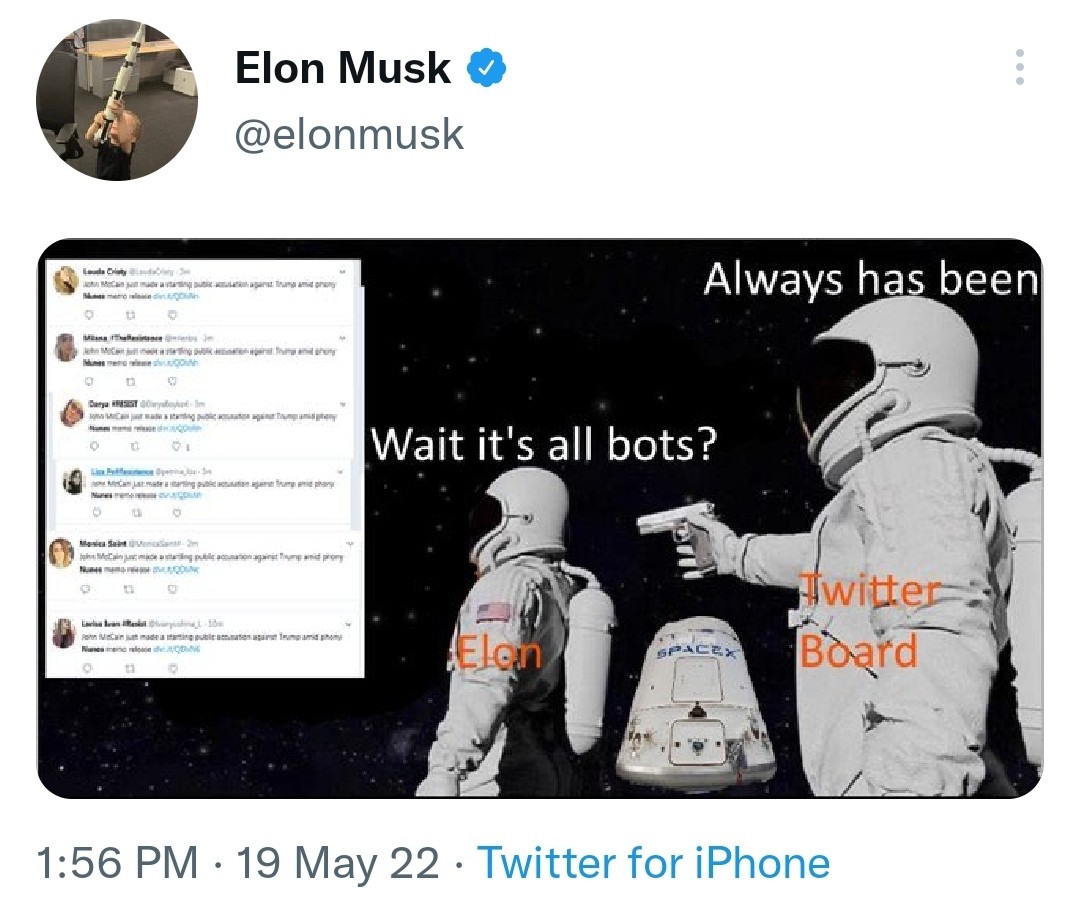
Task: Click retweet icon on Milana's tweet
Action: pos(133,380)
